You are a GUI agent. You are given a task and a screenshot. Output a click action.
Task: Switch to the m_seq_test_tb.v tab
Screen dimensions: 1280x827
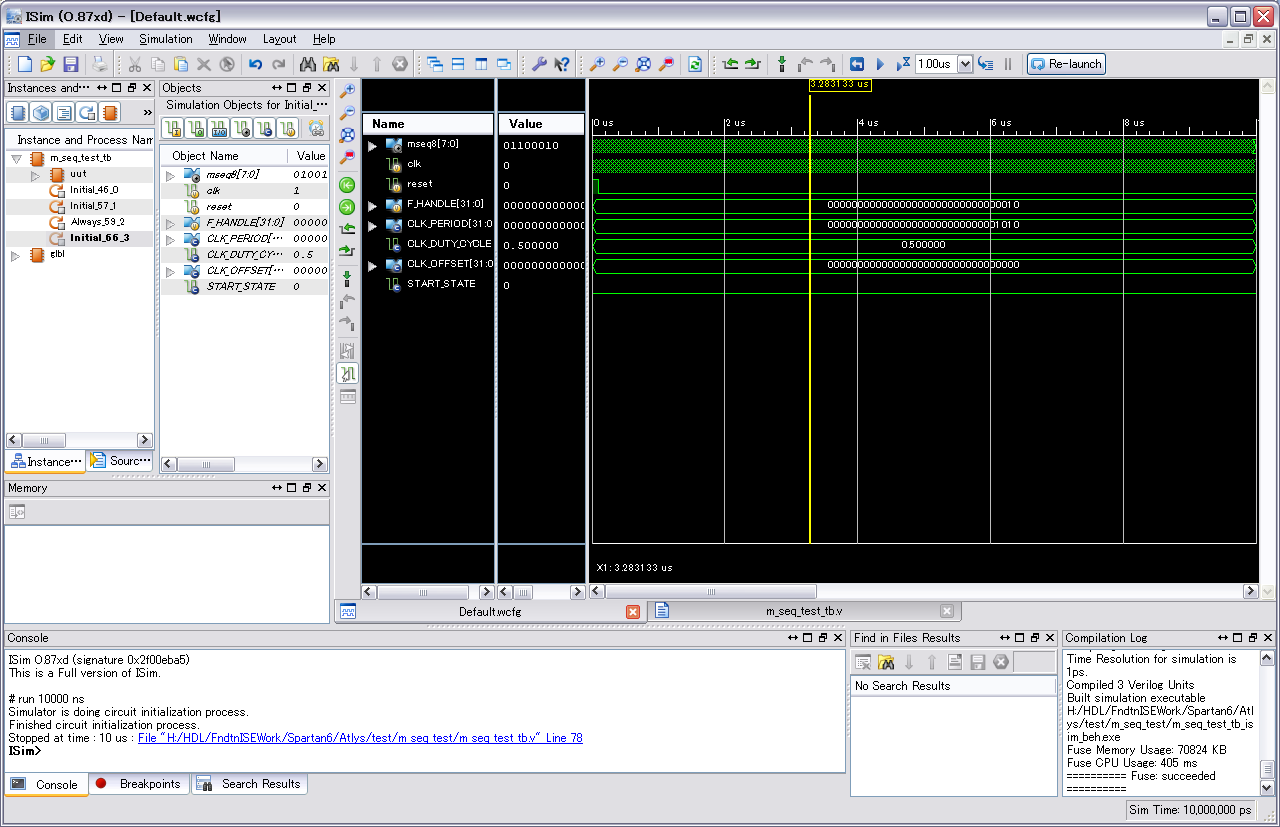[x=804, y=611]
